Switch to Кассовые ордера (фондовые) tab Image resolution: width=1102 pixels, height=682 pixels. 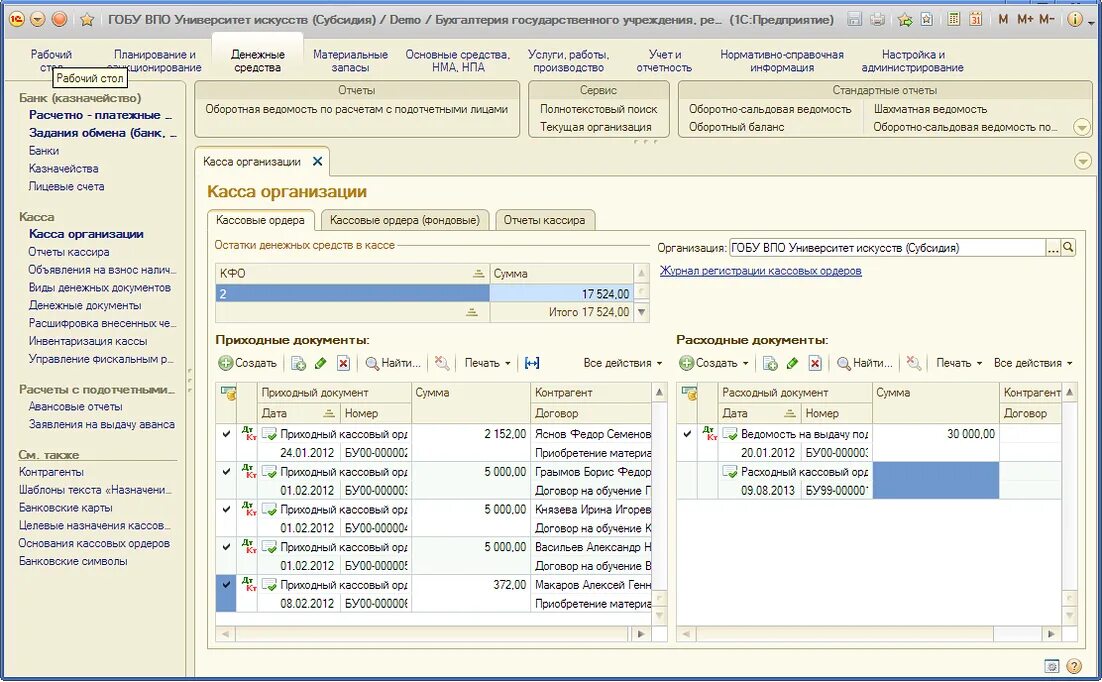pyautogui.click(x=405, y=220)
